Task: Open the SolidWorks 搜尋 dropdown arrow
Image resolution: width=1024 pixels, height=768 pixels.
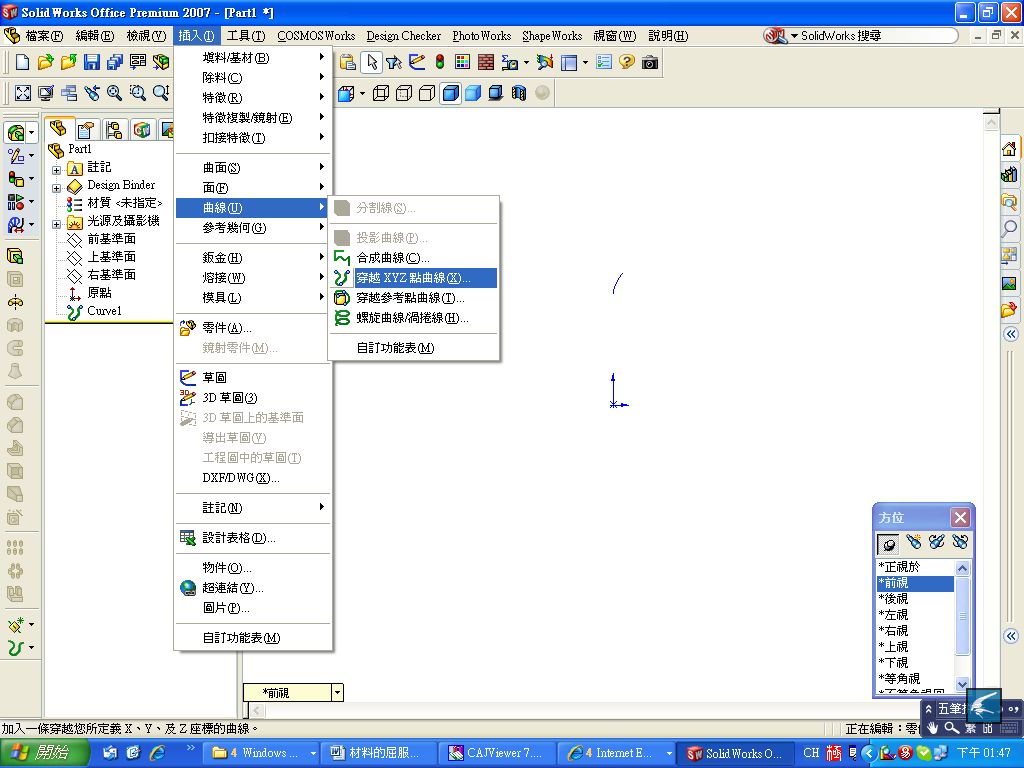Action: coord(794,36)
